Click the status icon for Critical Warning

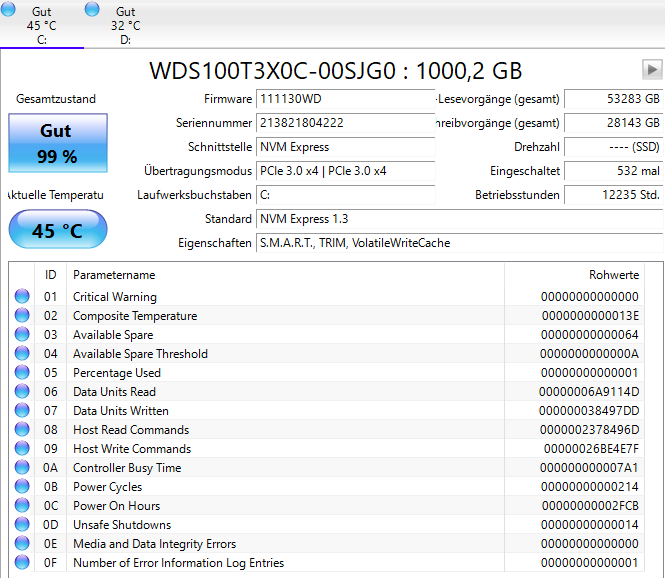coord(22,296)
